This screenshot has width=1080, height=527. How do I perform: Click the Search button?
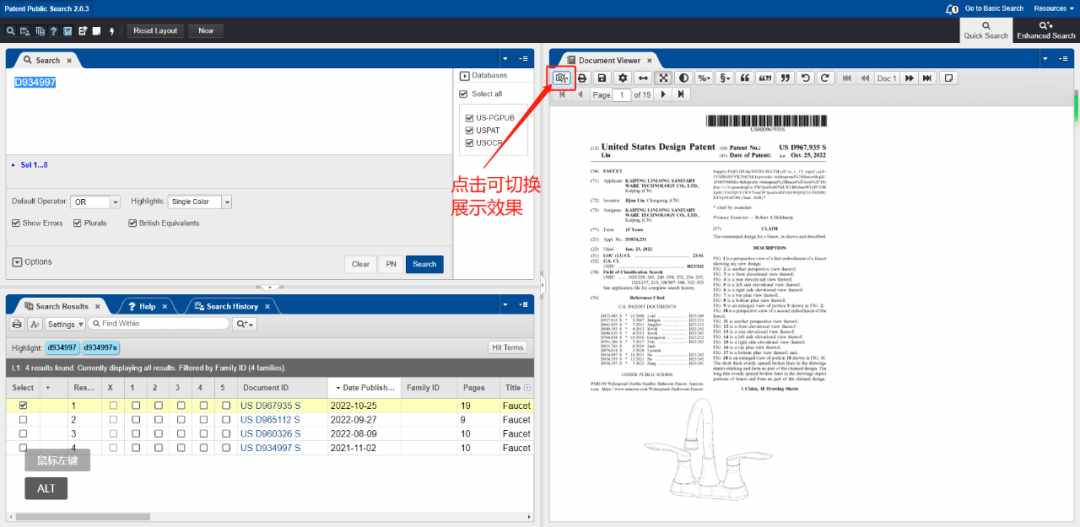[424, 264]
